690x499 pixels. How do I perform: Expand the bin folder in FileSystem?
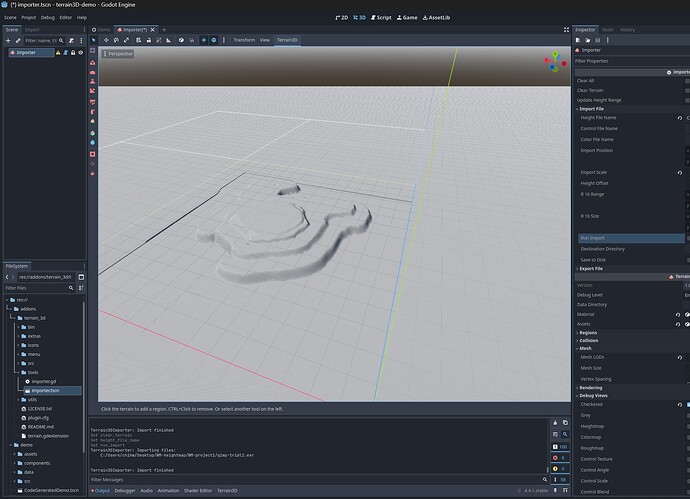click(x=18, y=327)
